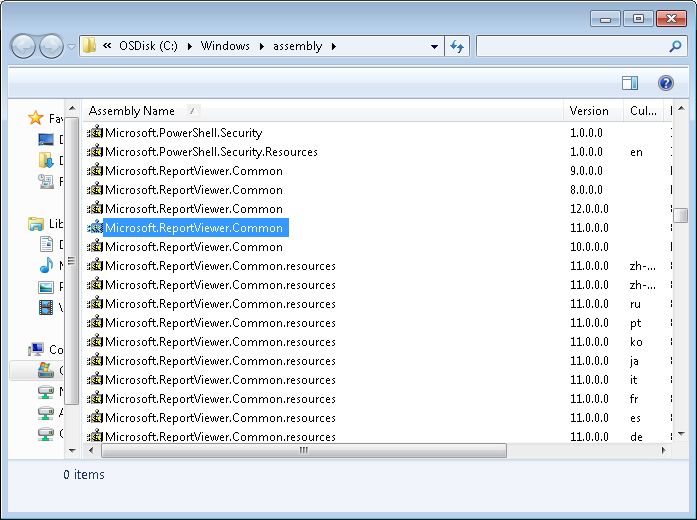The width and height of the screenshot is (697, 520).
Task: Open the address bar history dropdown
Action: pos(434,46)
